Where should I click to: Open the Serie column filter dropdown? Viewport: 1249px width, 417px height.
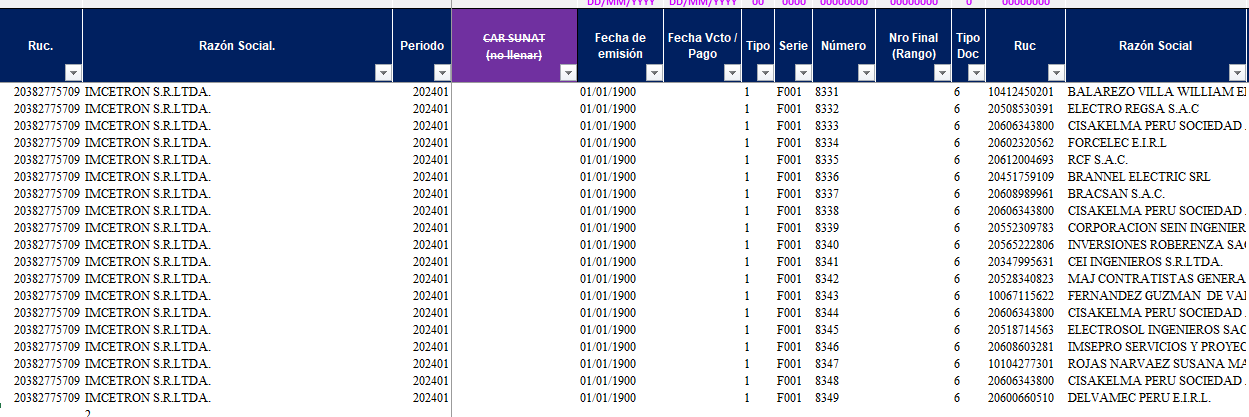click(x=802, y=73)
